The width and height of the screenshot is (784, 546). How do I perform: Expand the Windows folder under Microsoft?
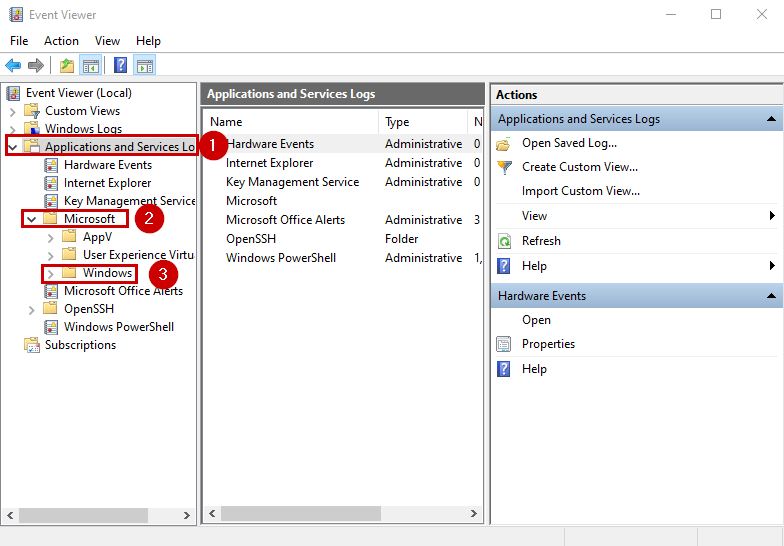click(50, 274)
